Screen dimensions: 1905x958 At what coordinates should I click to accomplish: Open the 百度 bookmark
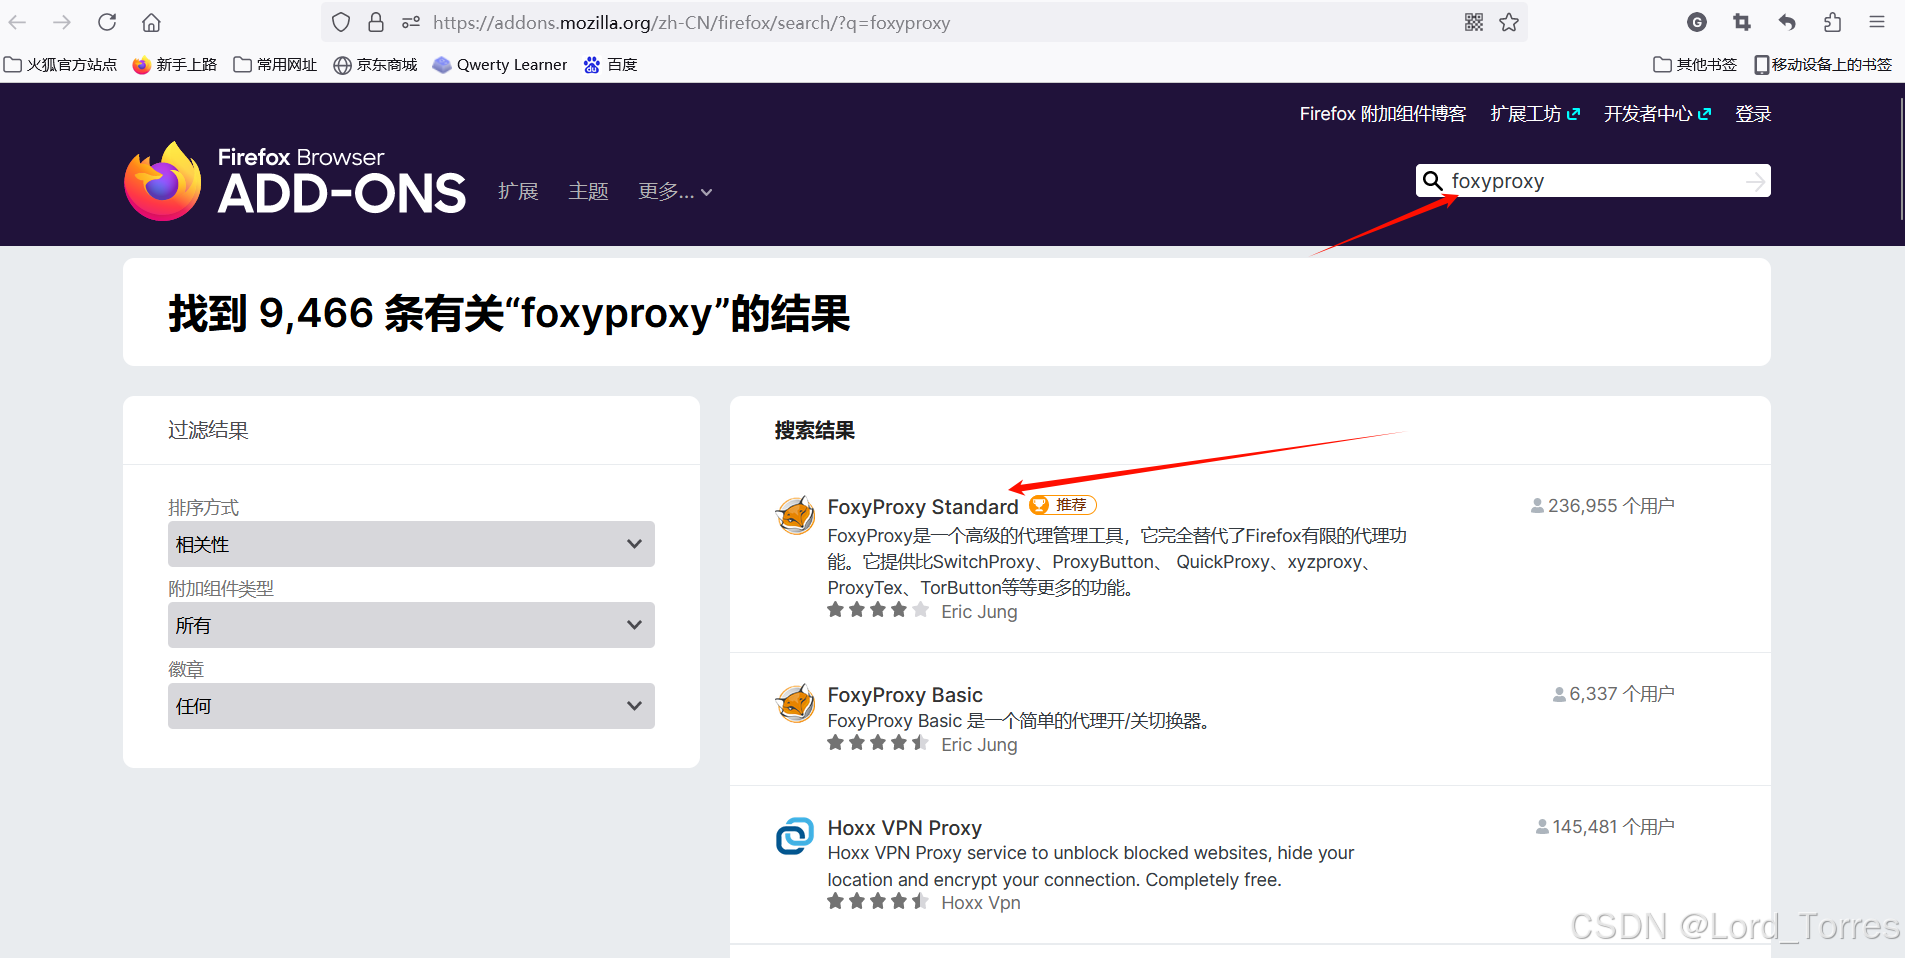[611, 65]
